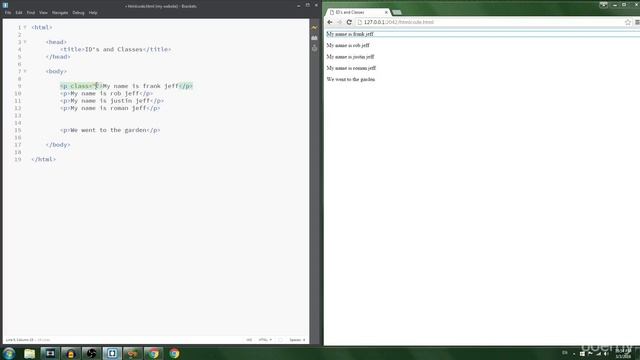Click the 'My name is roman jeff' code line
640x360 pixels.
[110, 108]
